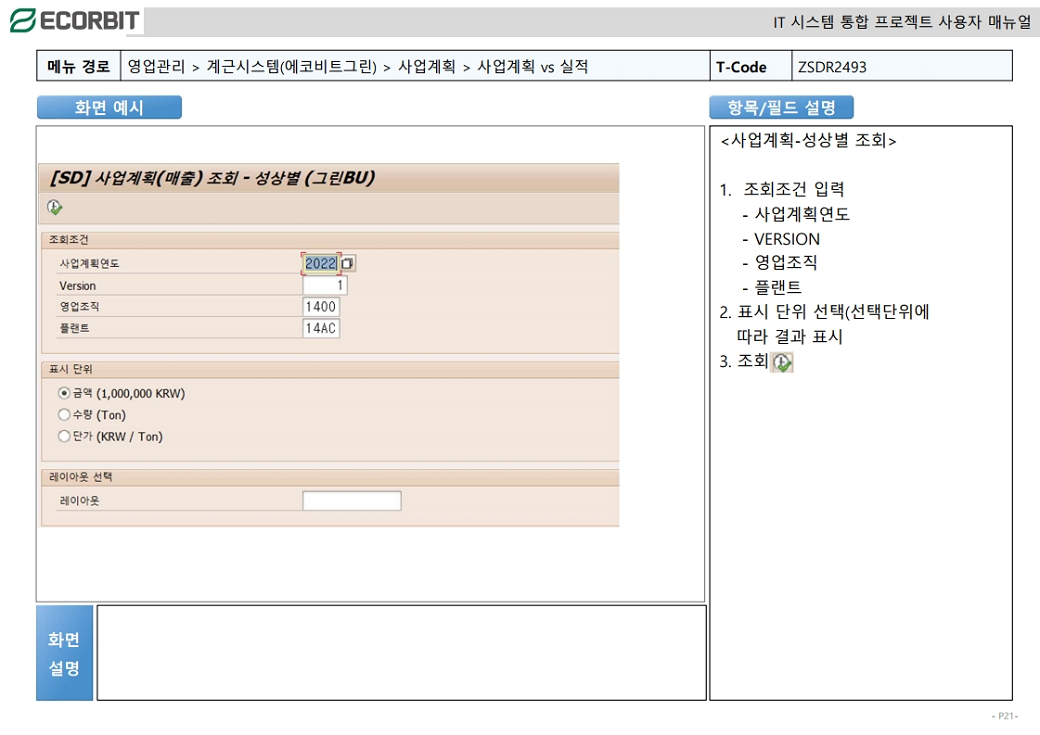Focus the Version input field
The image size is (1040, 735).
click(324, 286)
